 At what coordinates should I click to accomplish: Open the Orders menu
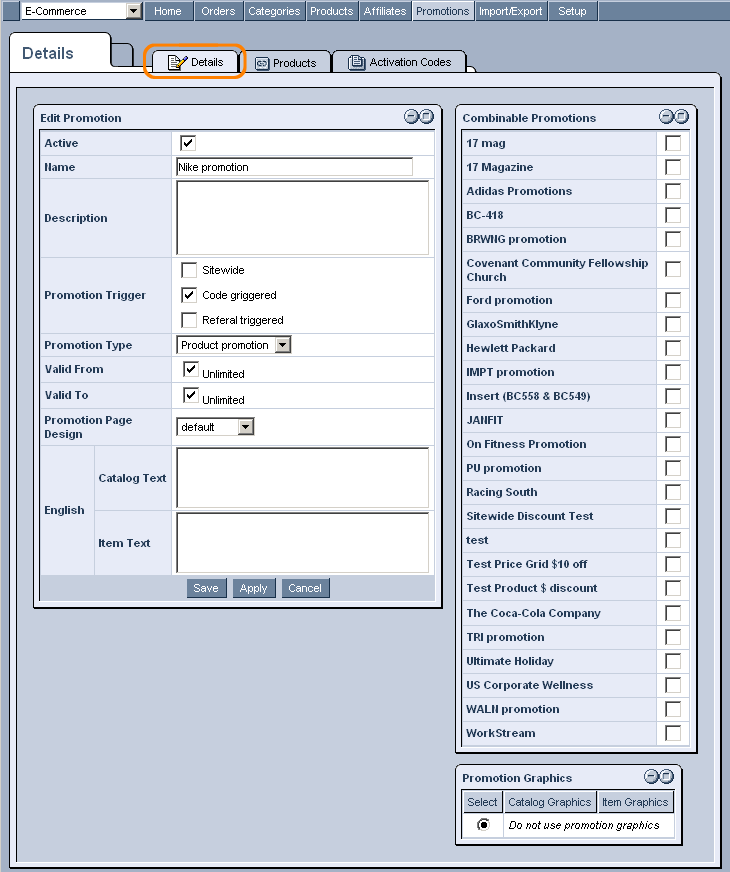pos(218,11)
